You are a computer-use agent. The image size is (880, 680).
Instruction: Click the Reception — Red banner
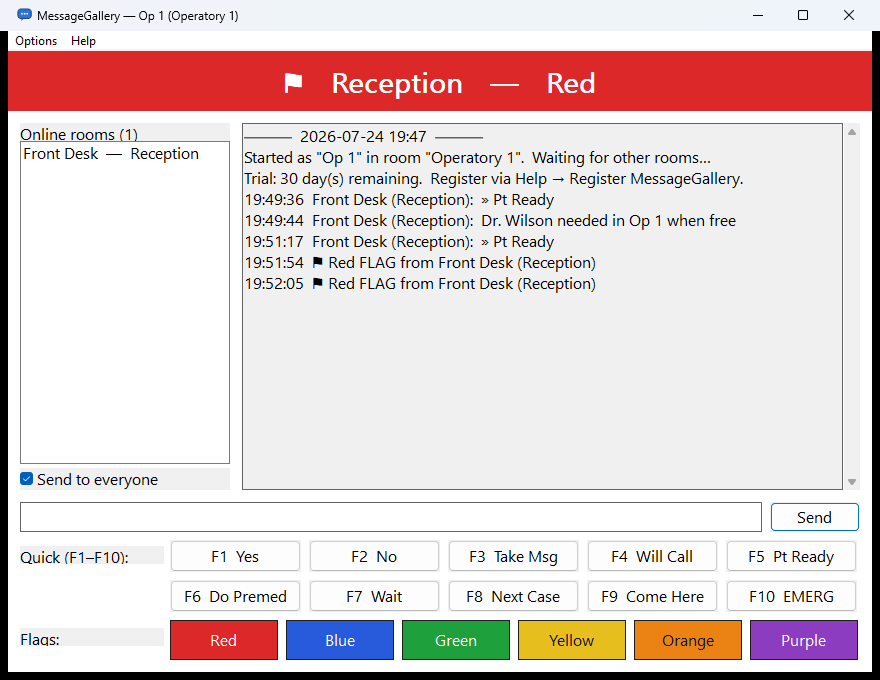coord(440,81)
